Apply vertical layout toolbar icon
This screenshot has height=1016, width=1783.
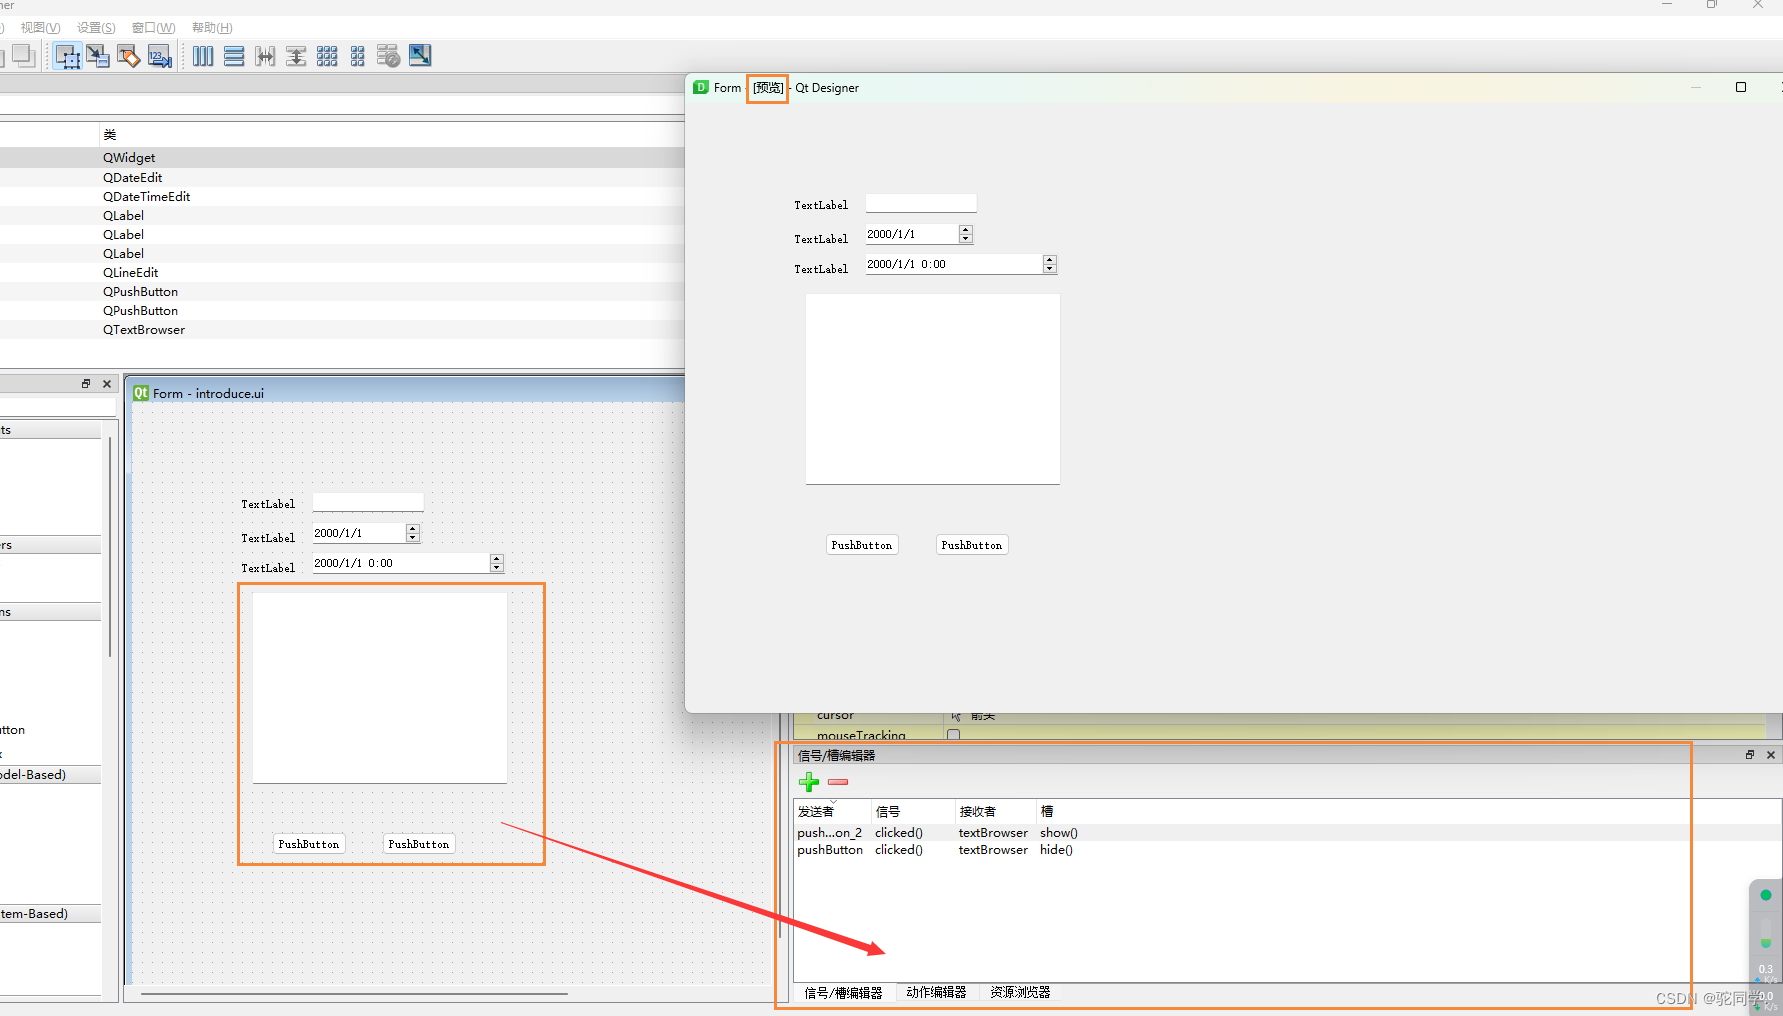coord(234,56)
